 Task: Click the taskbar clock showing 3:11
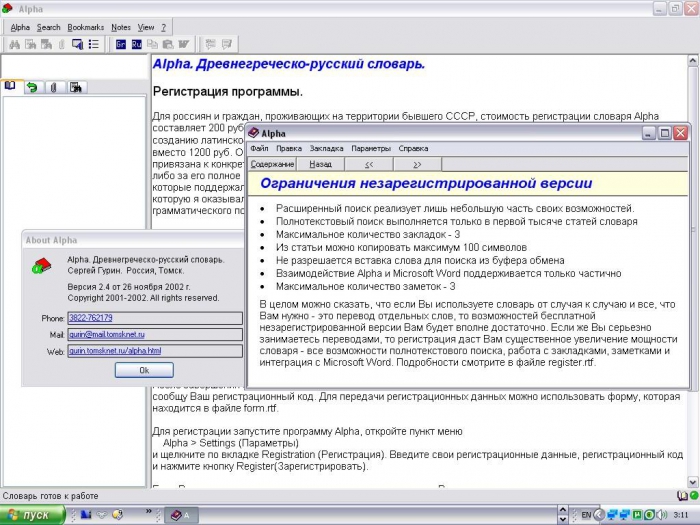[x=681, y=515]
